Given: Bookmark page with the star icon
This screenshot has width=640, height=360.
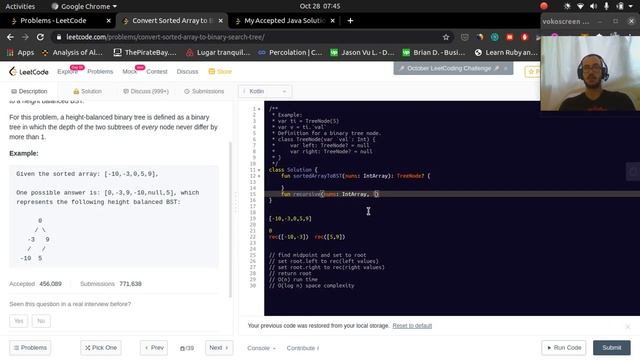Looking at the screenshot, I should pyautogui.click(x=446, y=37).
